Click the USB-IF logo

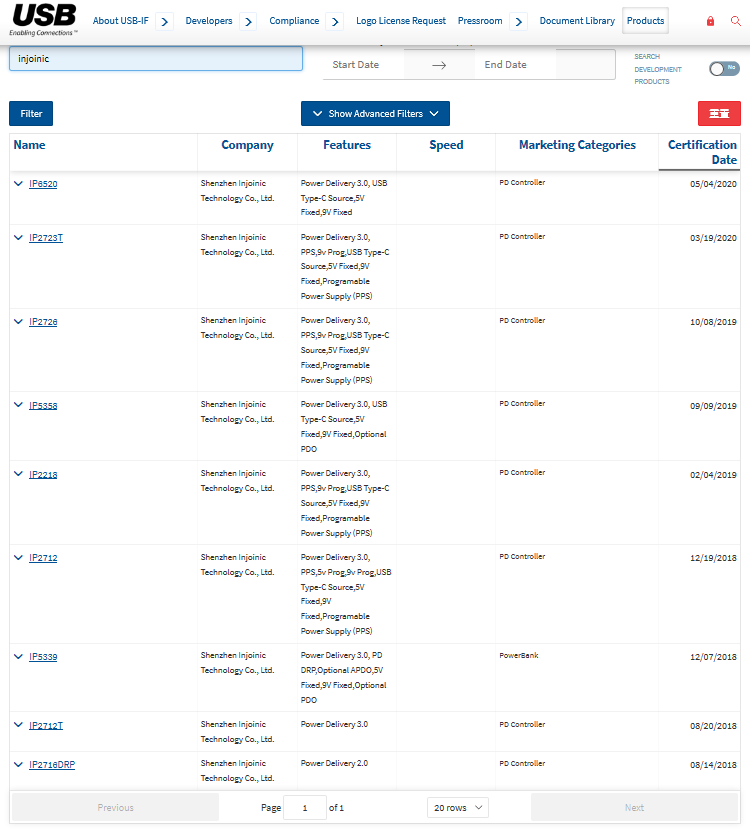[44, 20]
